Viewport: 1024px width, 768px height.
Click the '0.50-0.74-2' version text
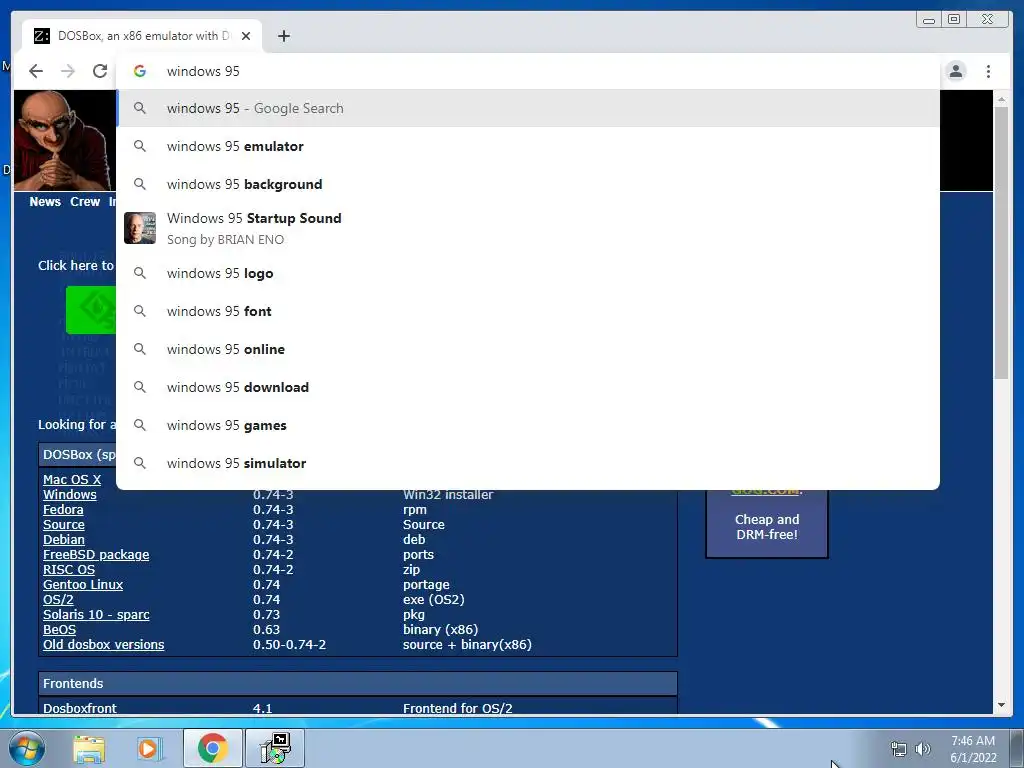pyautogui.click(x=289, y=645)
